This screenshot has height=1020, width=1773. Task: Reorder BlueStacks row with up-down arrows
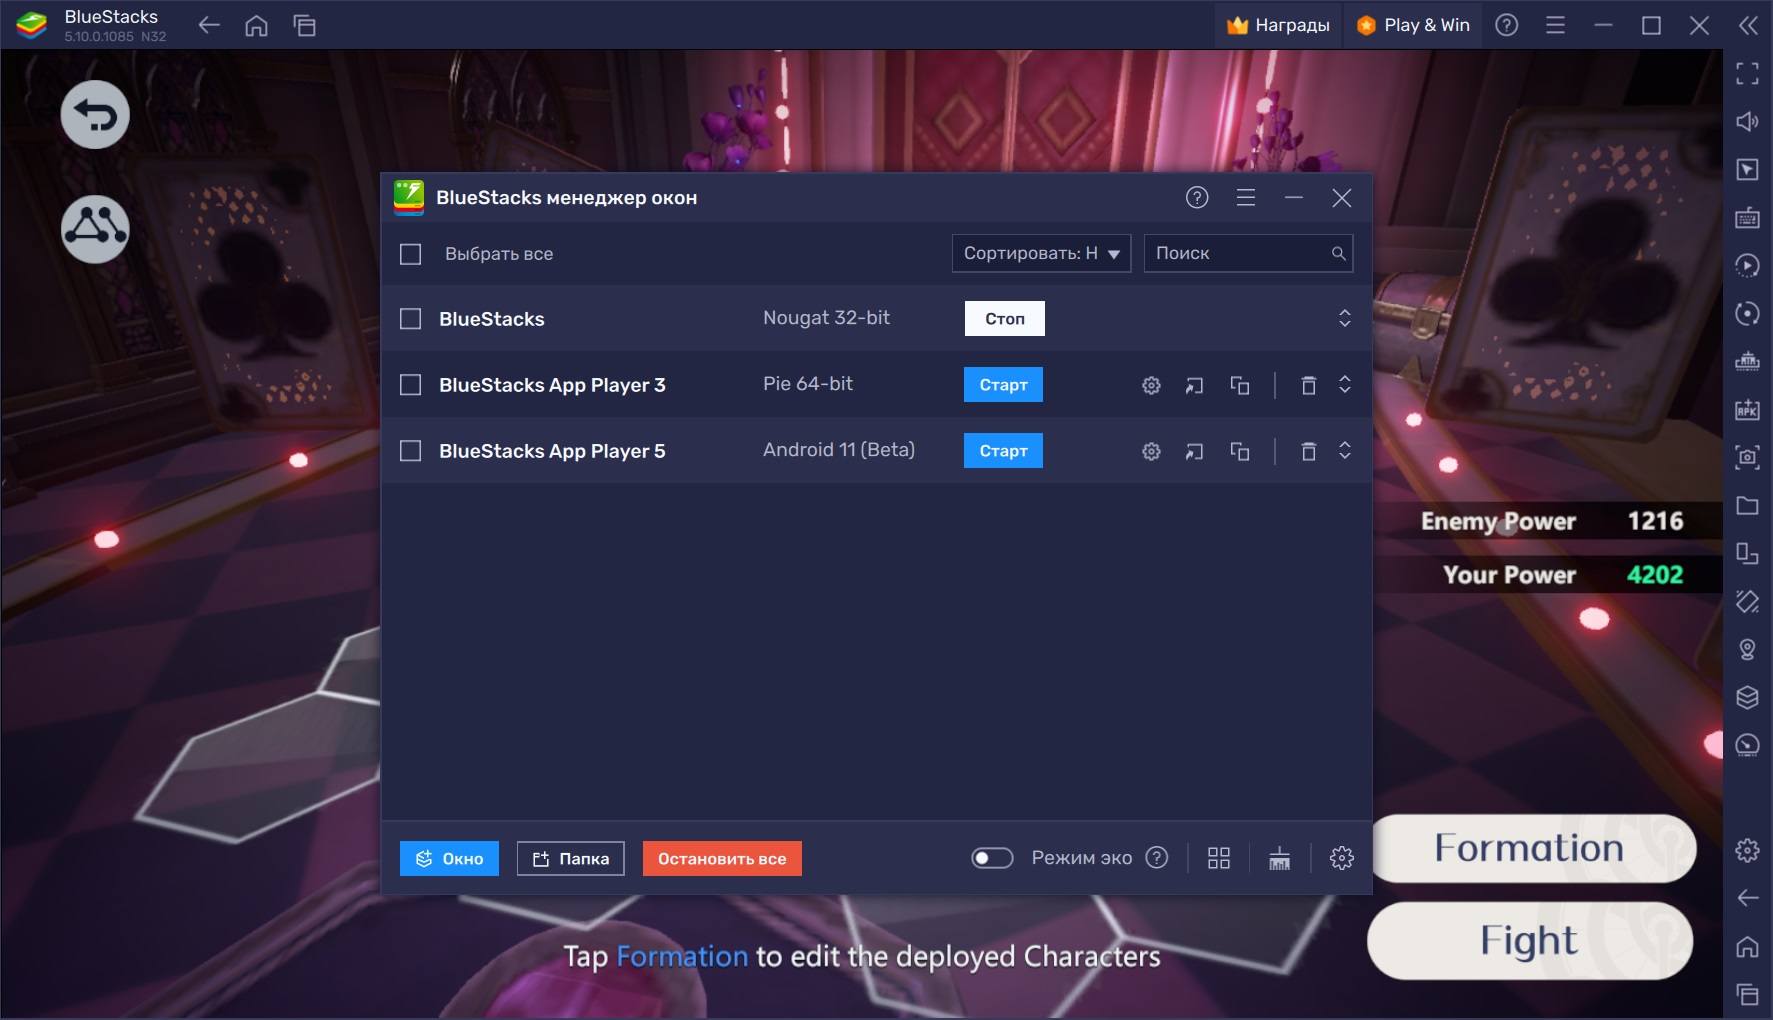coord(1345,318)
